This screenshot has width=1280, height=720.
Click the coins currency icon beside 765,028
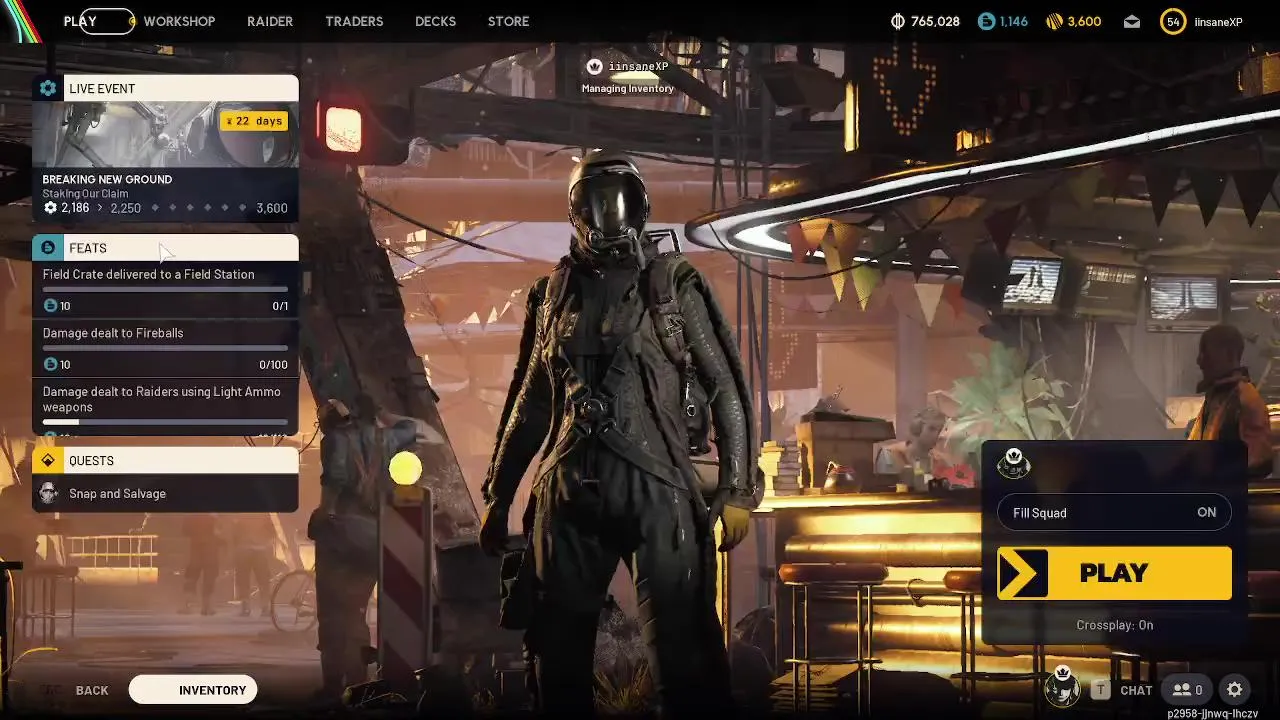pyautogui.click(x=897, y=21)
